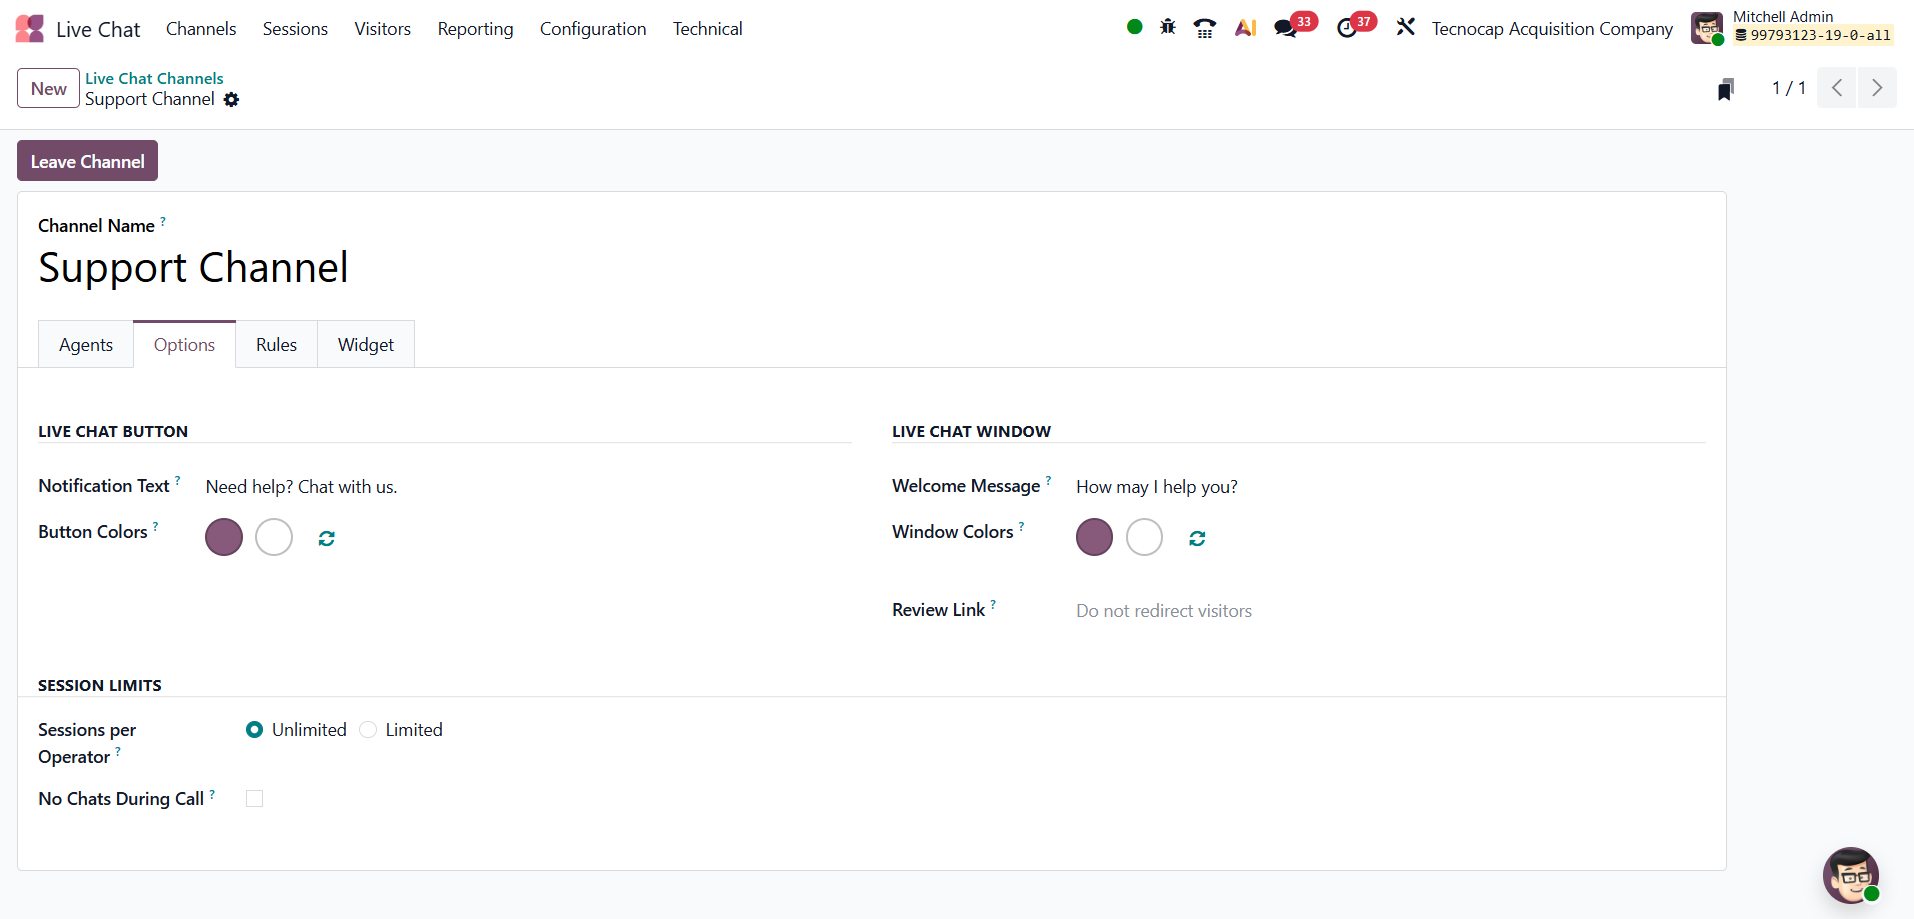Select Limited sessions per operator
This screenshot has height=919, width=1914.
[x=369, y=730]
